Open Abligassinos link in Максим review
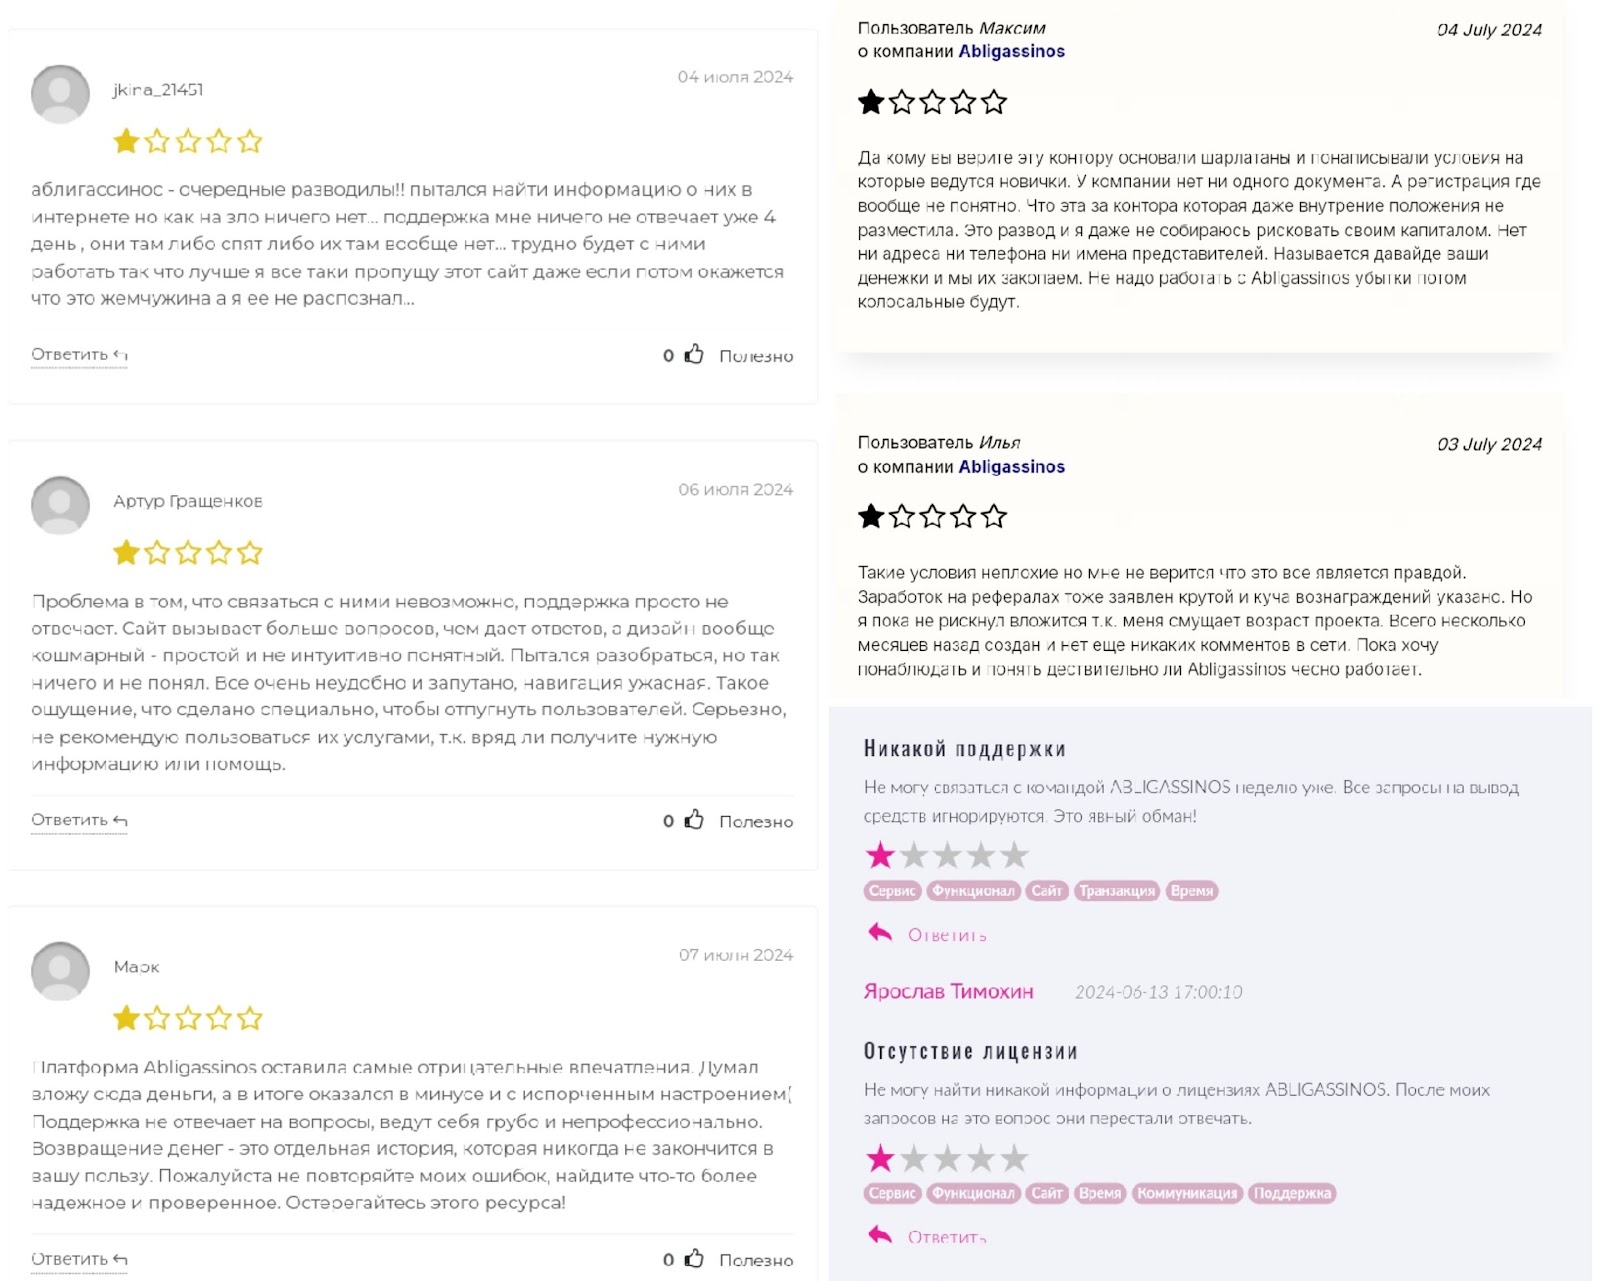 coord(1011,52)
